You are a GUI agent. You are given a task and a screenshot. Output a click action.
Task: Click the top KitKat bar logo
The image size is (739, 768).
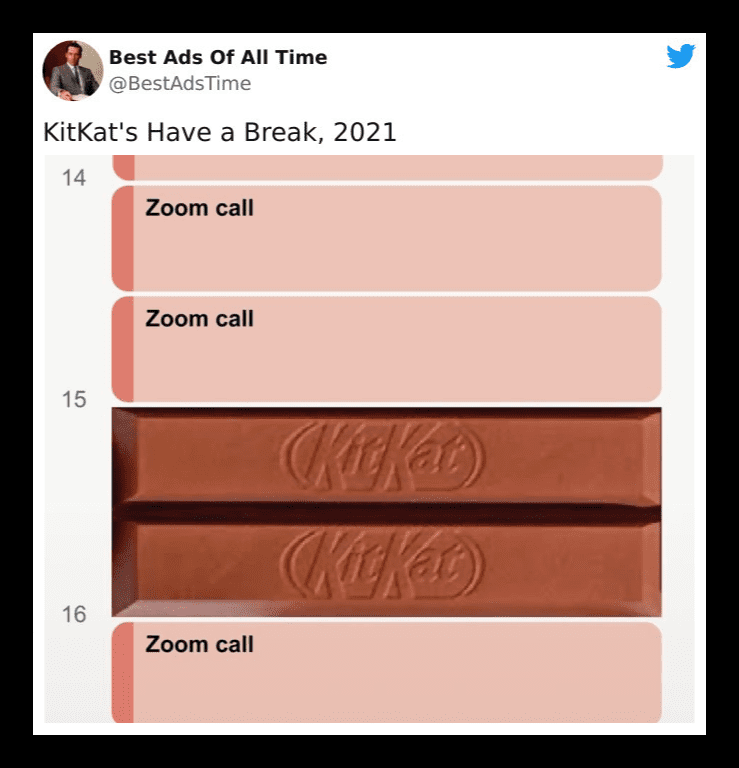click(x=382, y=456)
